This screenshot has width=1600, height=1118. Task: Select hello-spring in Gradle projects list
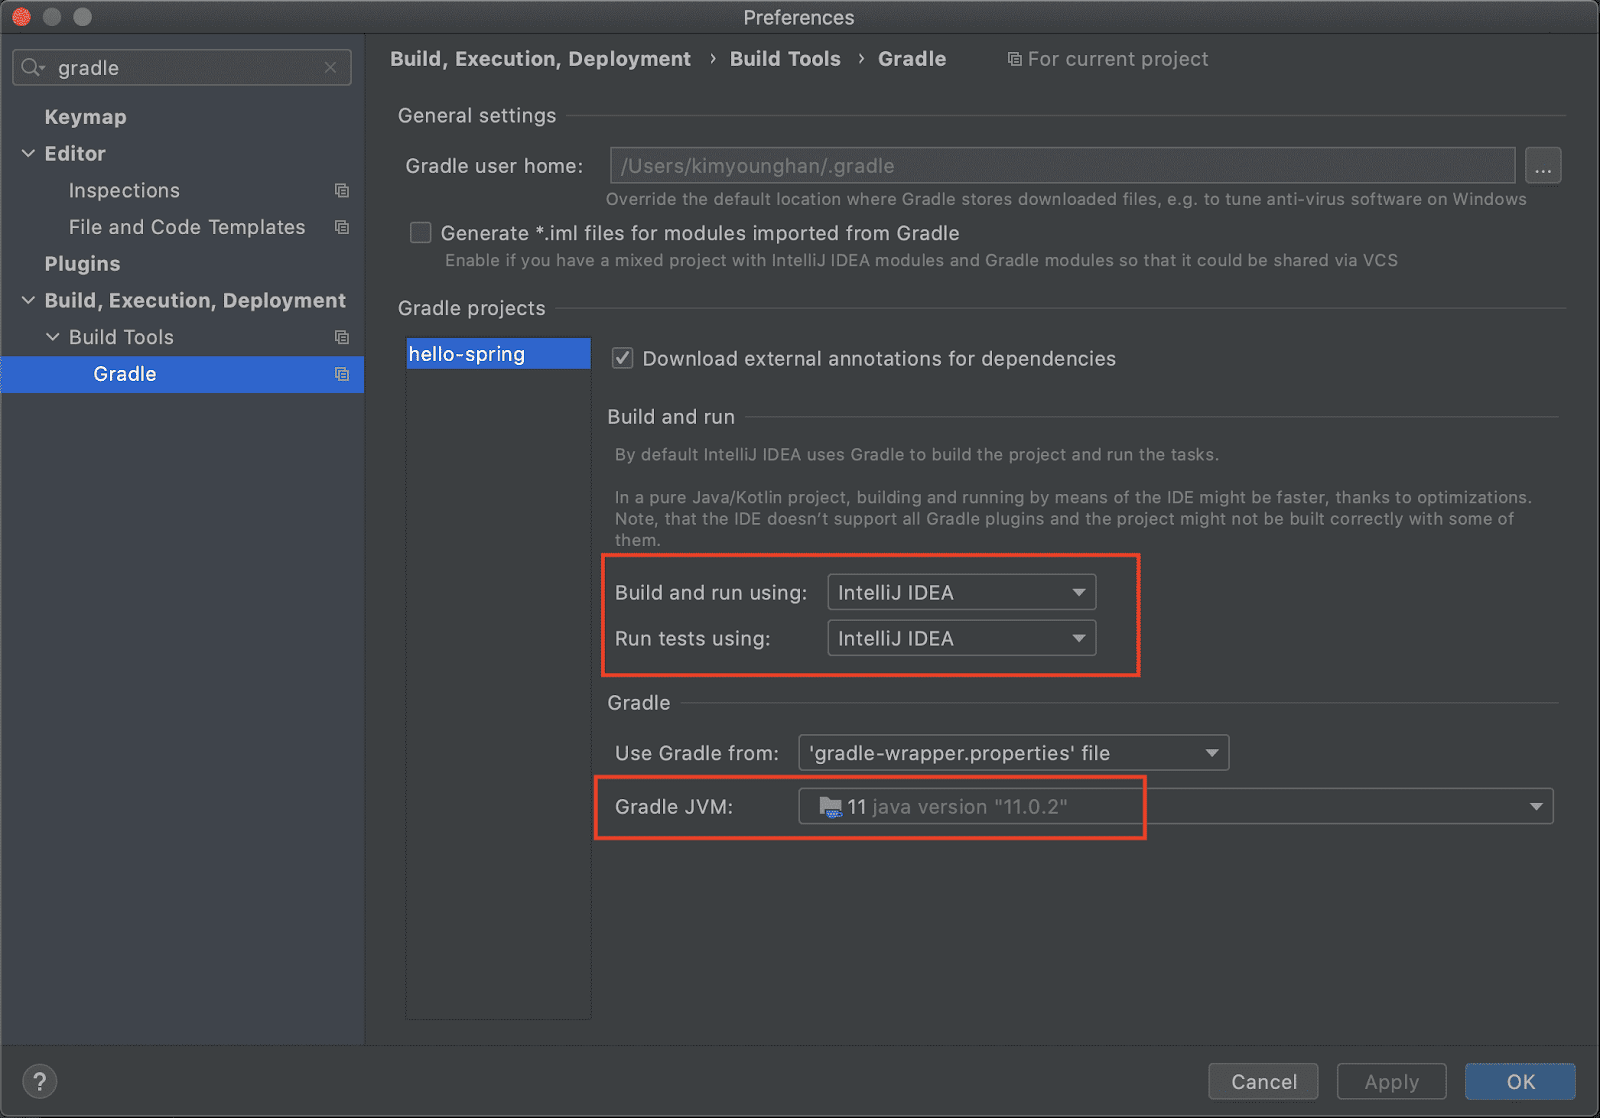click(498, 354)
